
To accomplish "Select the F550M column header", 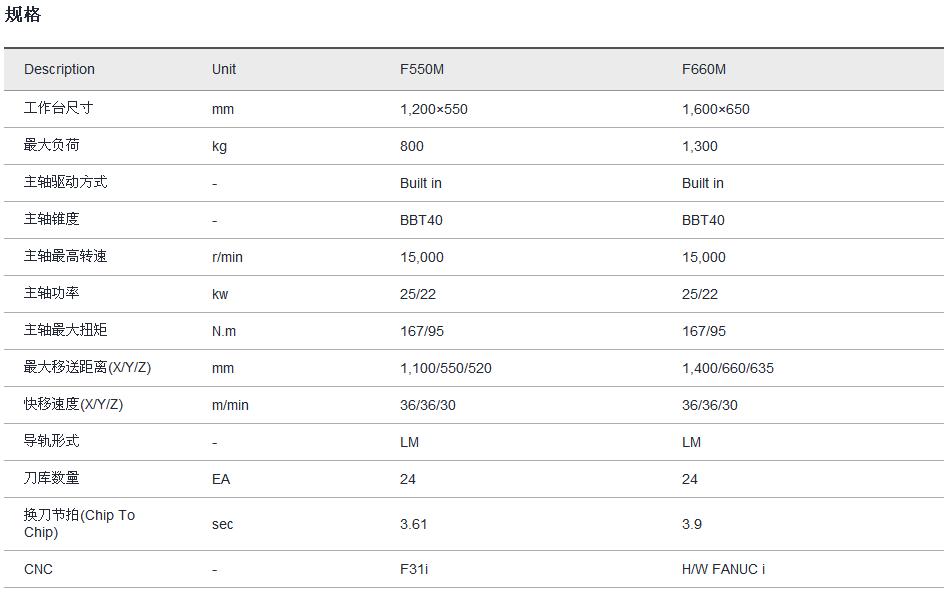I will click(422, 69).
